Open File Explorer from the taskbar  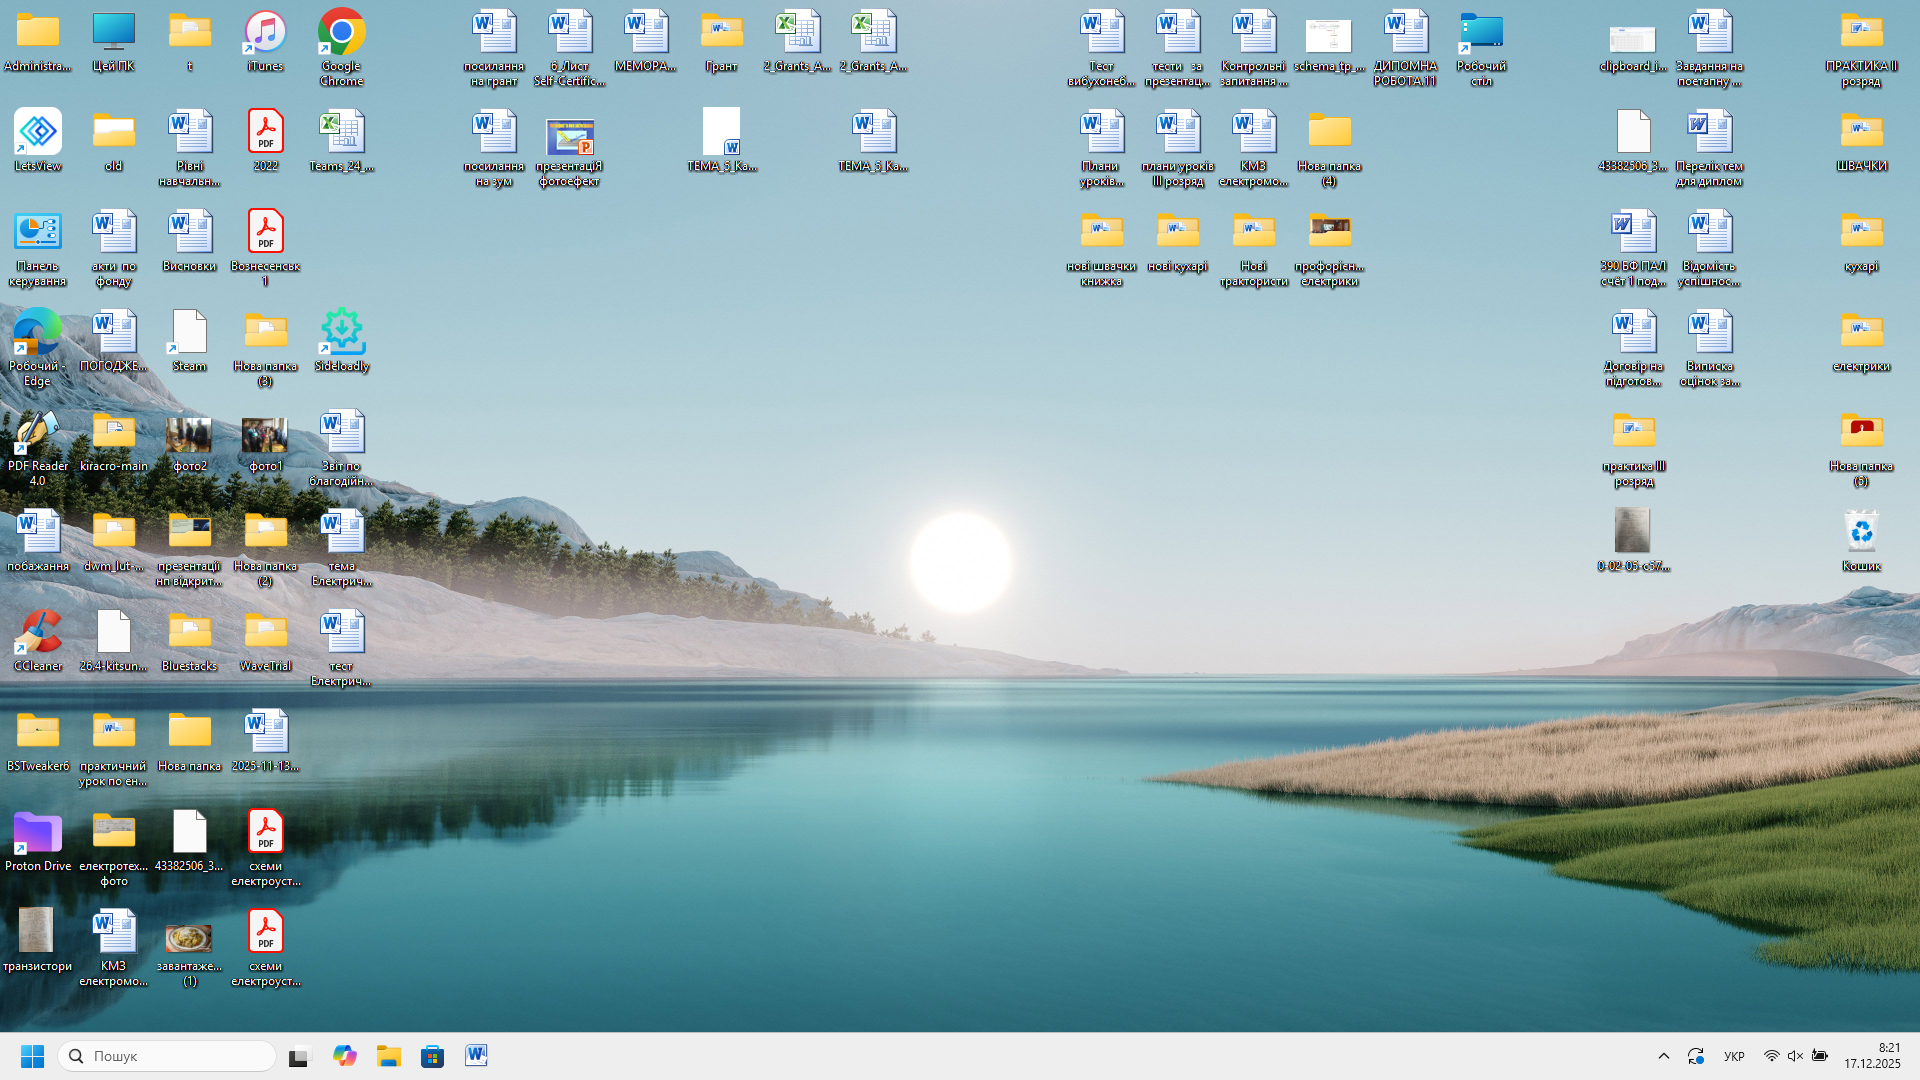pos(388,1056)
